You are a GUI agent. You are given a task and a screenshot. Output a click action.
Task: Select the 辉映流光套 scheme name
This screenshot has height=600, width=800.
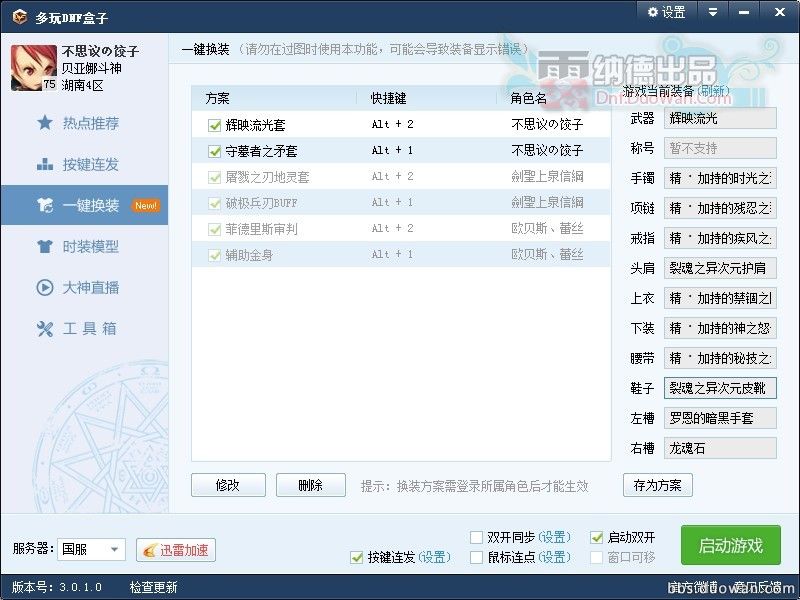(255, 125)
